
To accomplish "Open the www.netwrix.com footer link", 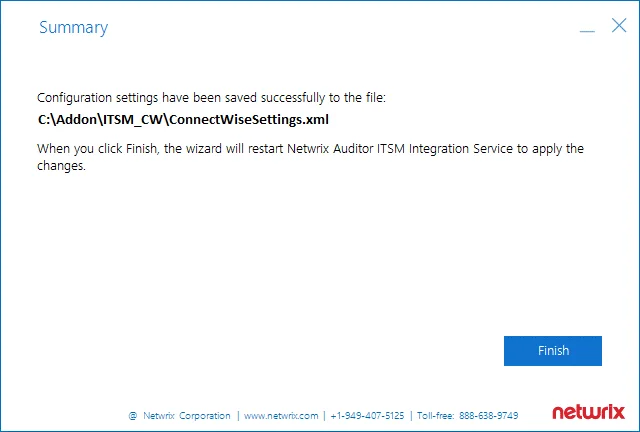I will pos(281,416).
